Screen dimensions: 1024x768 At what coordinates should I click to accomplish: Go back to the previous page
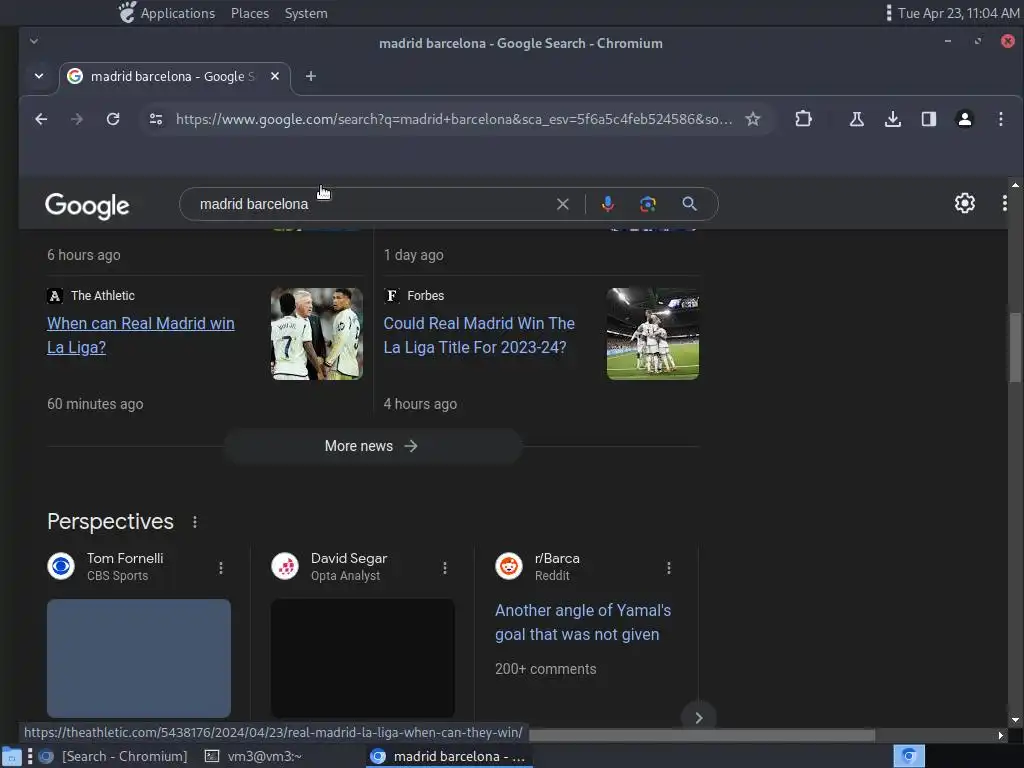pyautogui.click(x=41, y=119)
